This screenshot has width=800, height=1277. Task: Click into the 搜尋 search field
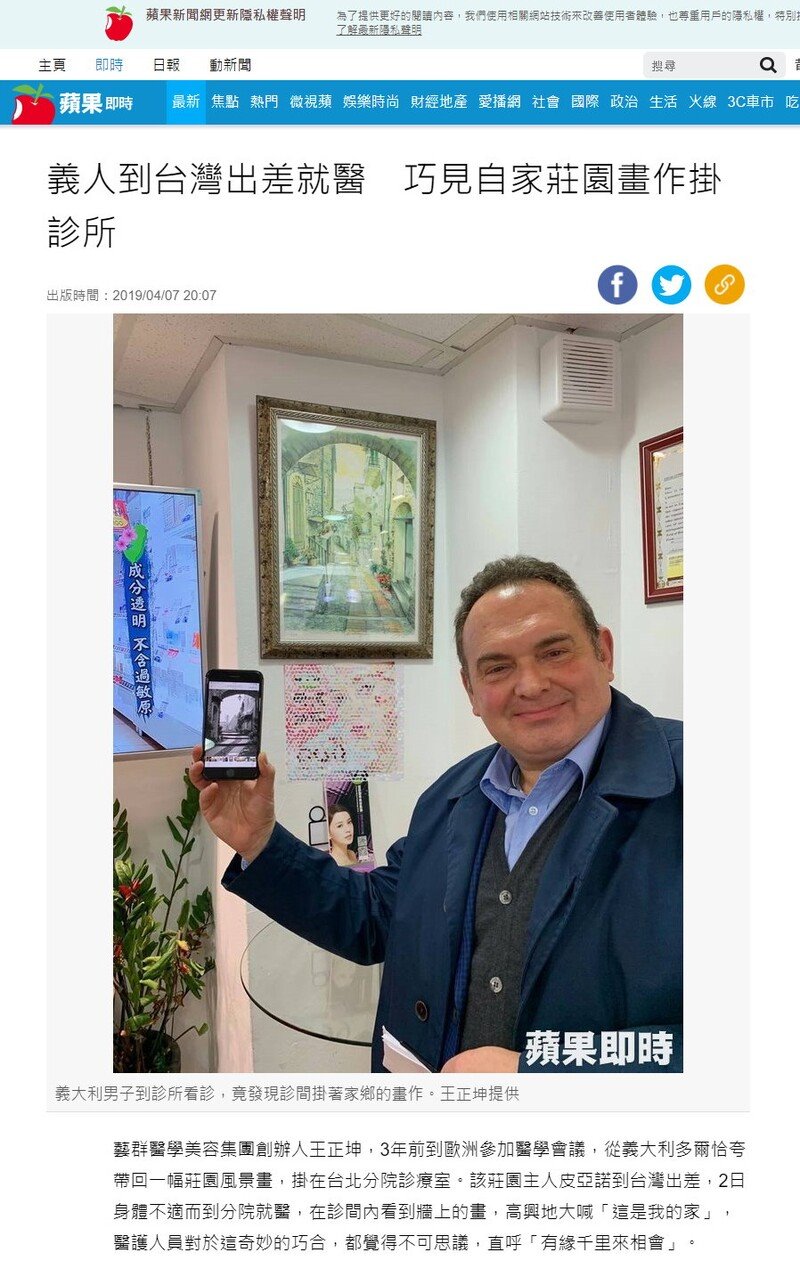click(x=700, y=65)
